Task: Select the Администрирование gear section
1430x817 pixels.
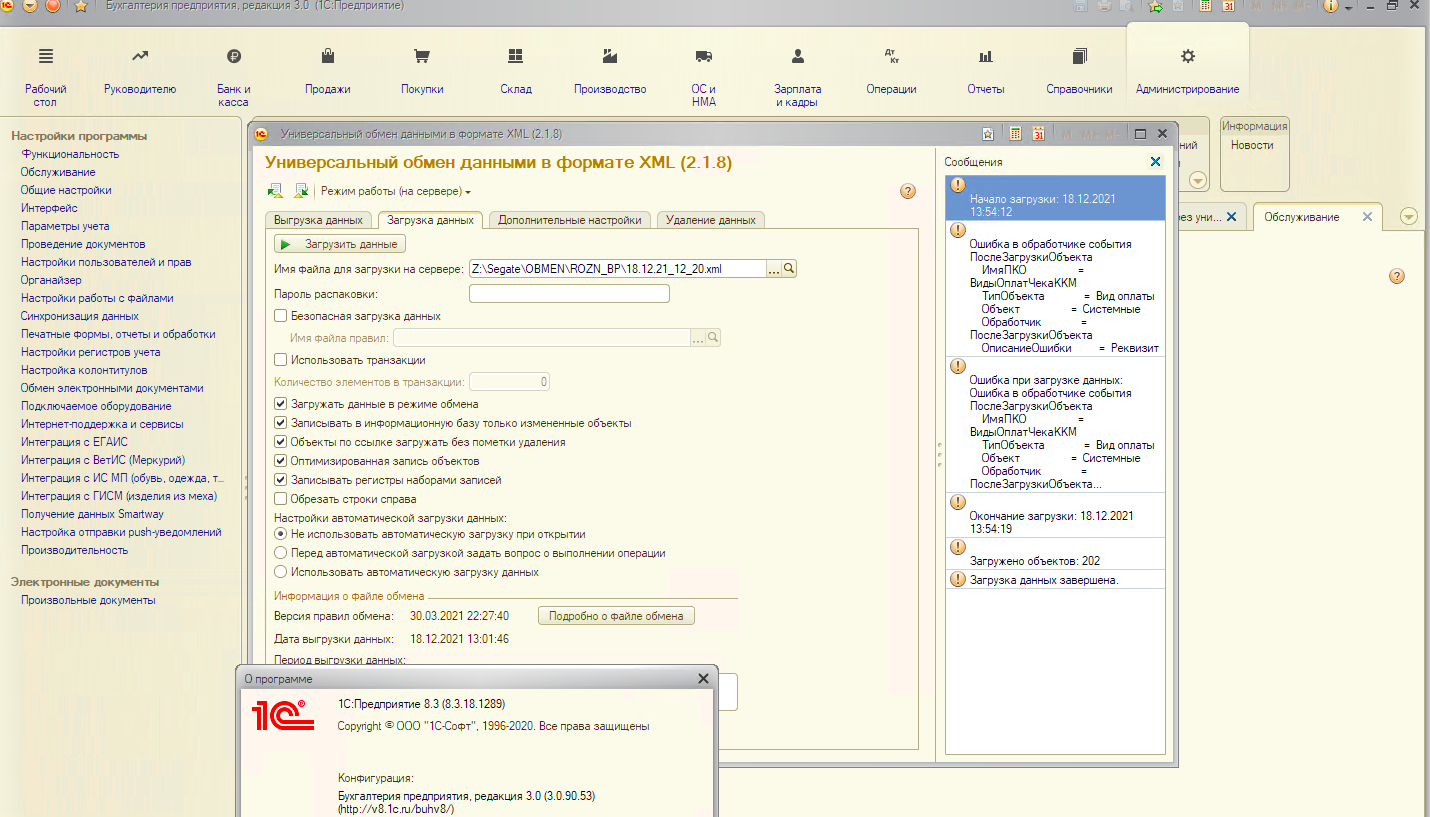Action: point(1188,56)
